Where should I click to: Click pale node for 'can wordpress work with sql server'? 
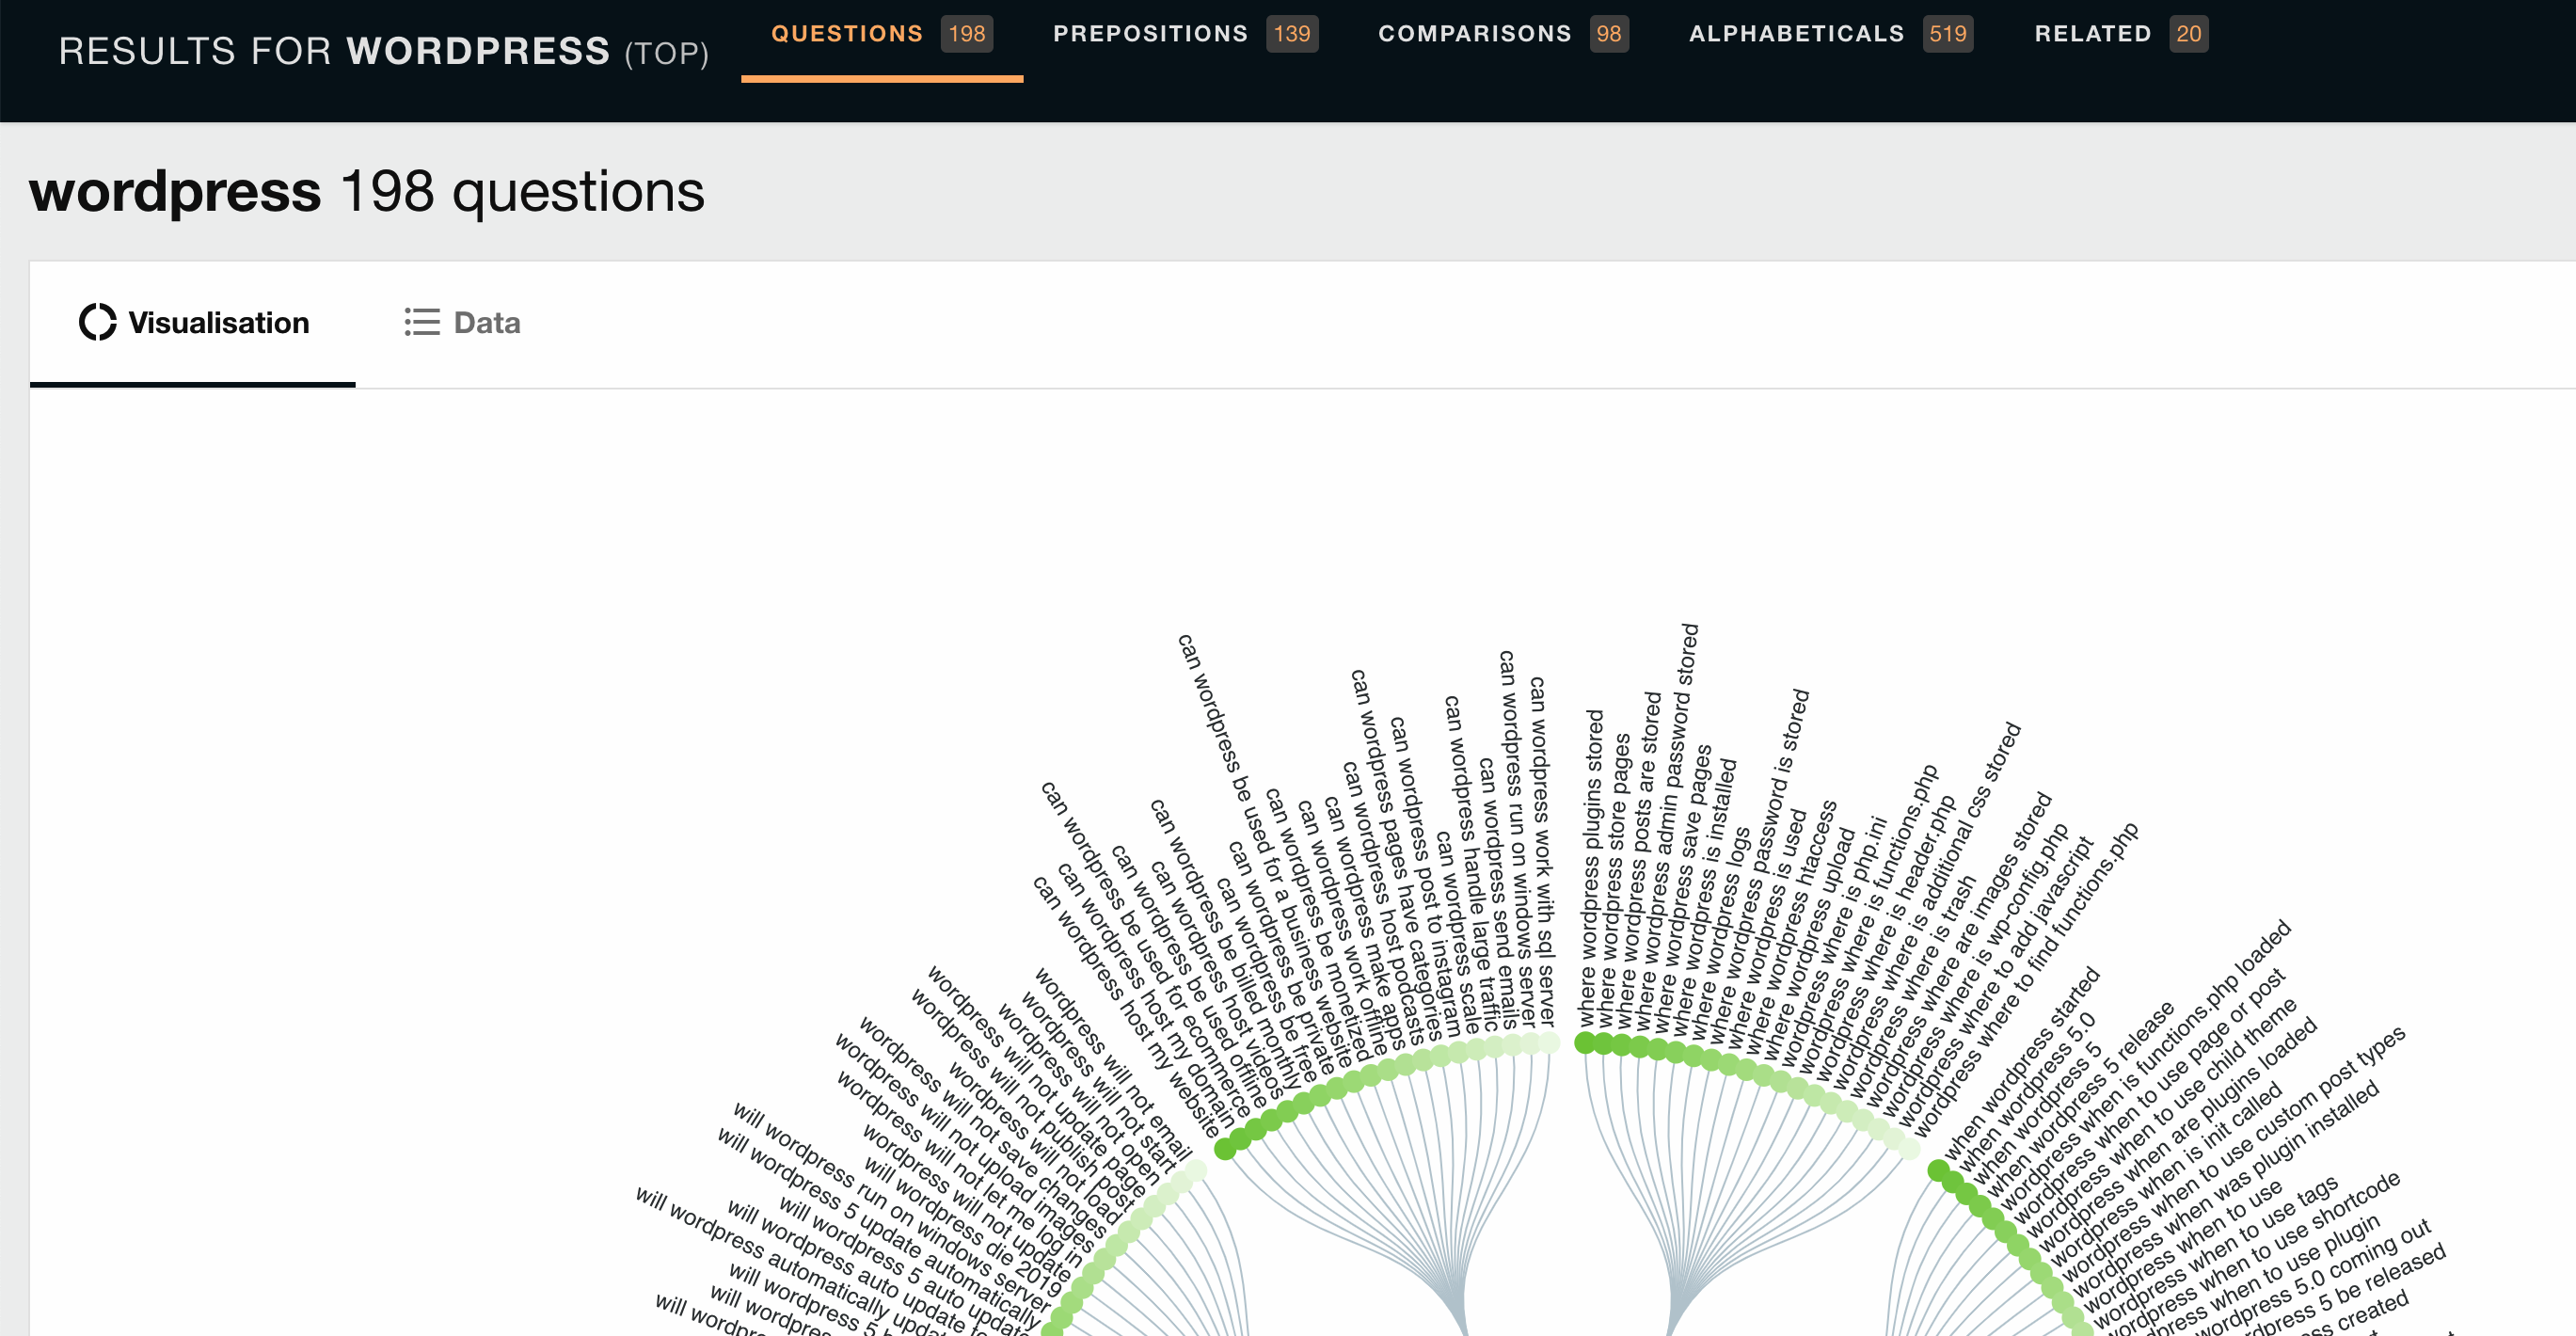tap(1549, 1043)
